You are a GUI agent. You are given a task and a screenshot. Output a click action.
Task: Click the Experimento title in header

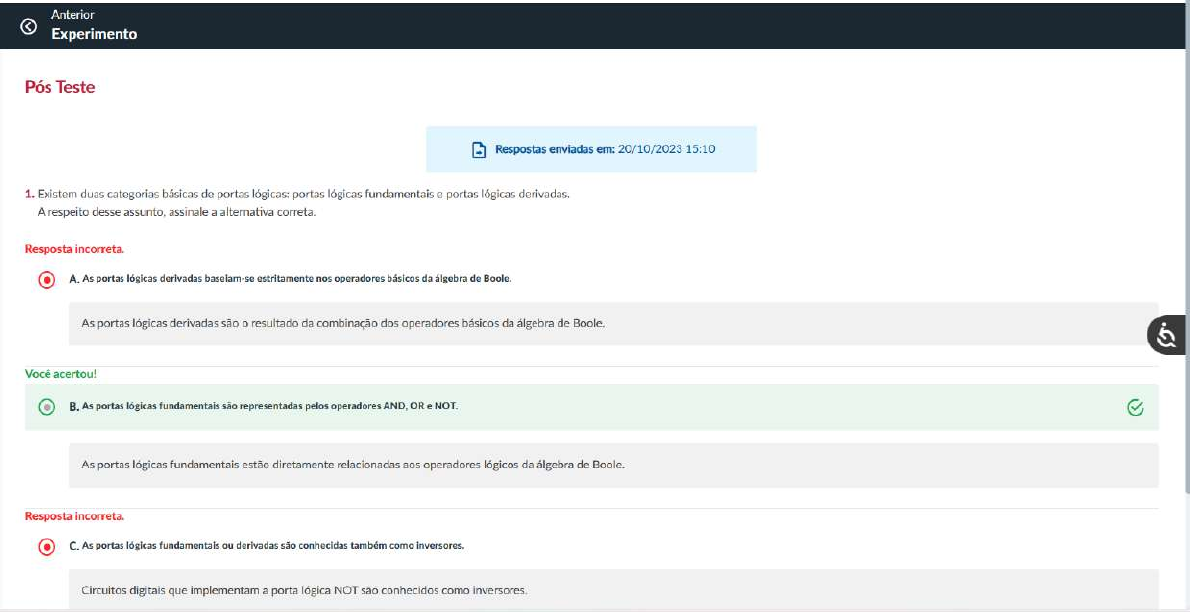click(x=94, y=34)
